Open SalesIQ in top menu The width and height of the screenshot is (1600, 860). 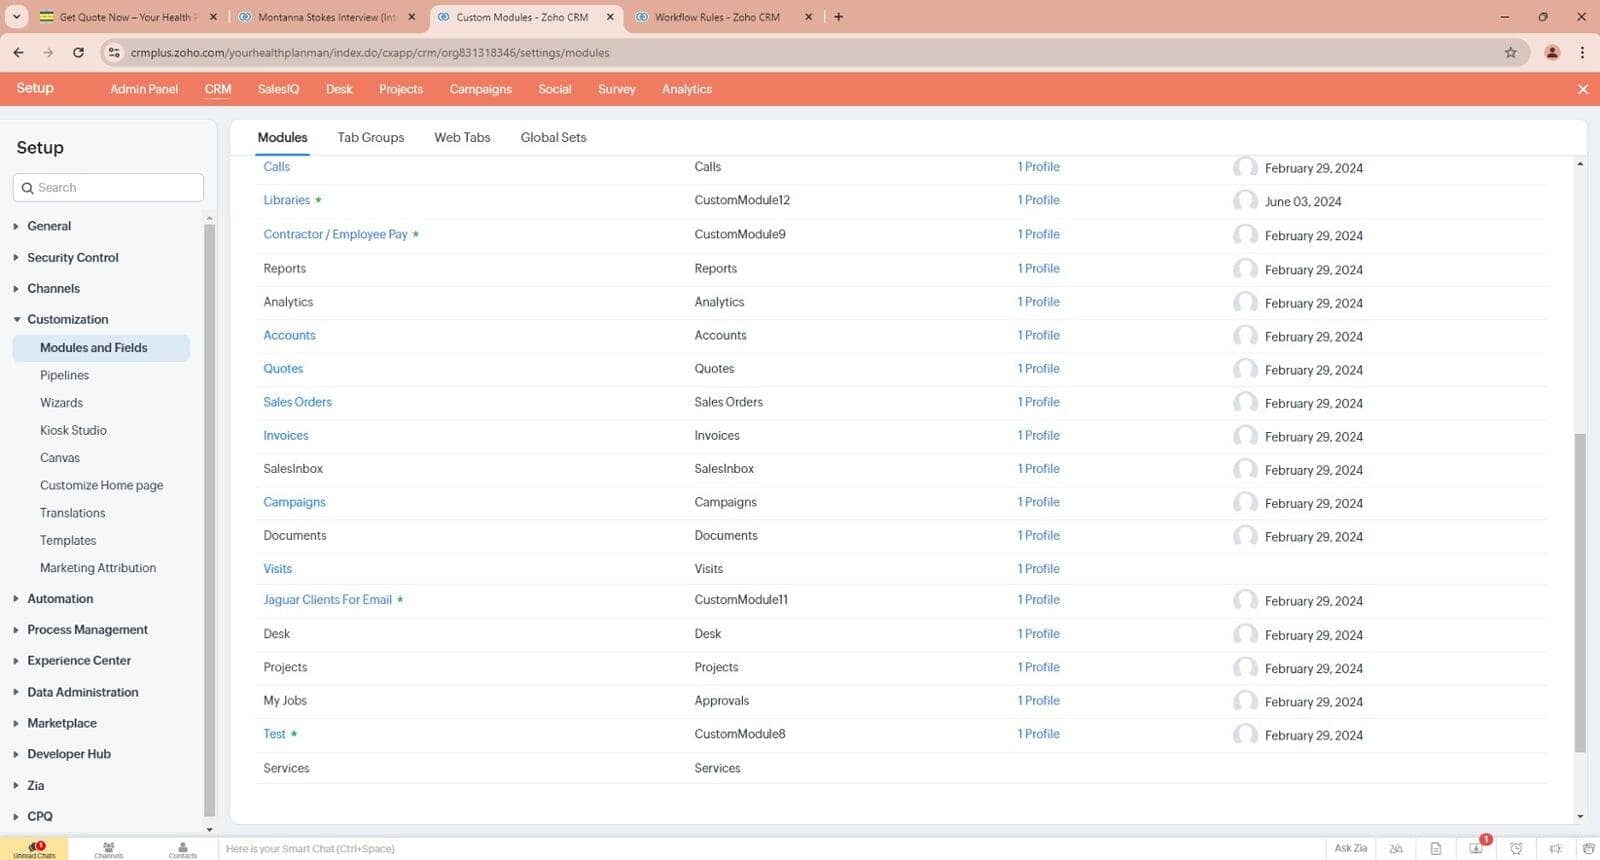278,89
